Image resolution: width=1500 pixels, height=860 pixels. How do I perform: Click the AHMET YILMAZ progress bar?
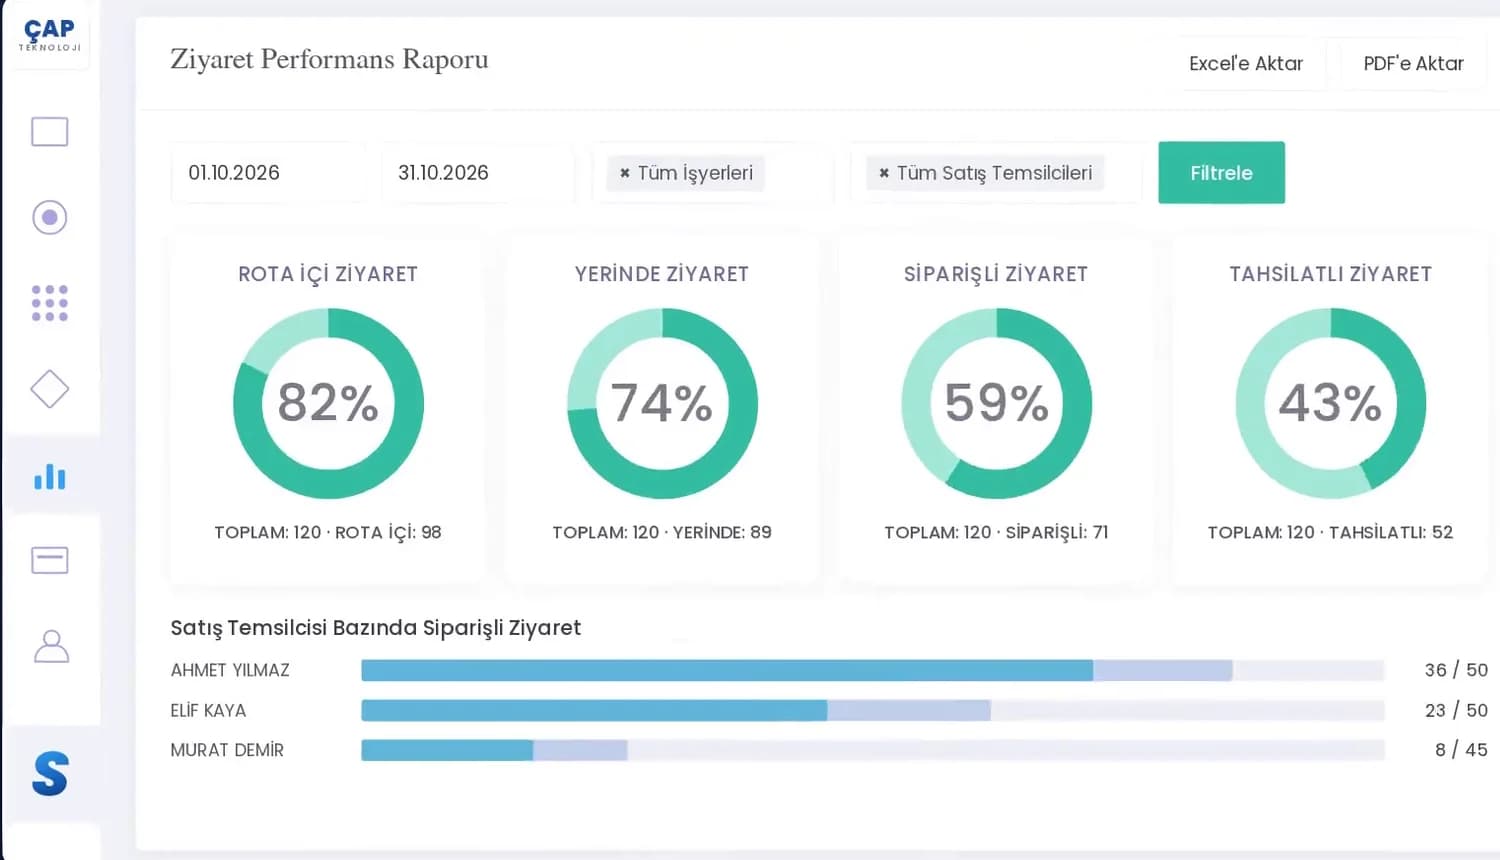[873, 670]
